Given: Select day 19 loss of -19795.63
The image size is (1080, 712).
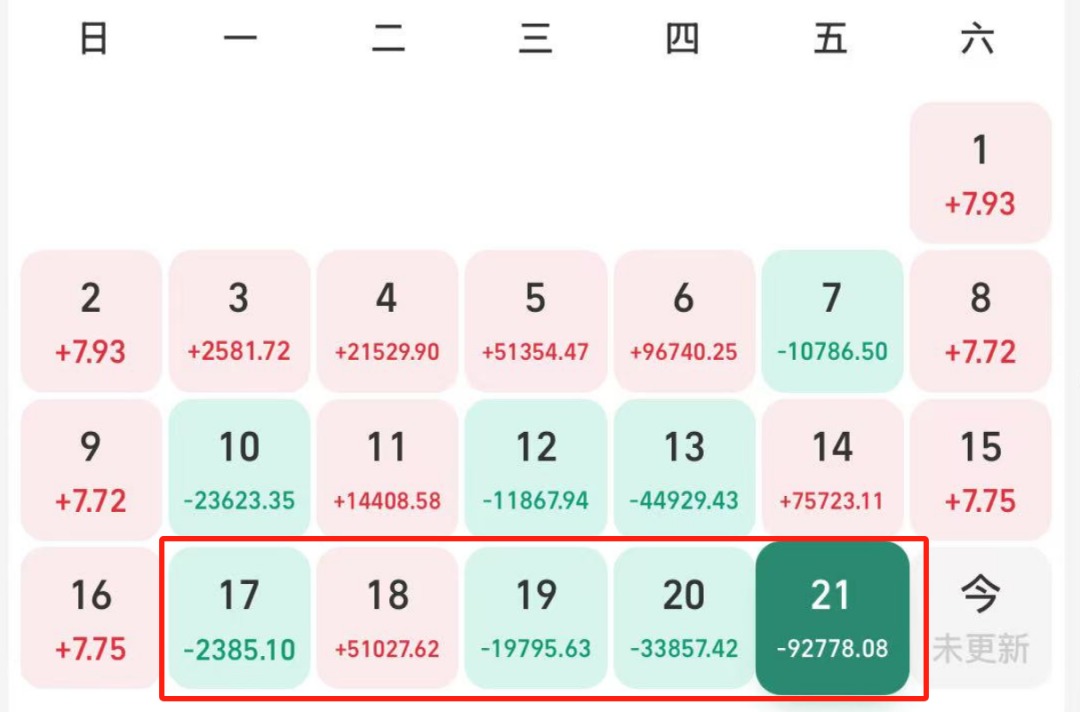Looking at the screenshot, I should [x=536, y=618].
